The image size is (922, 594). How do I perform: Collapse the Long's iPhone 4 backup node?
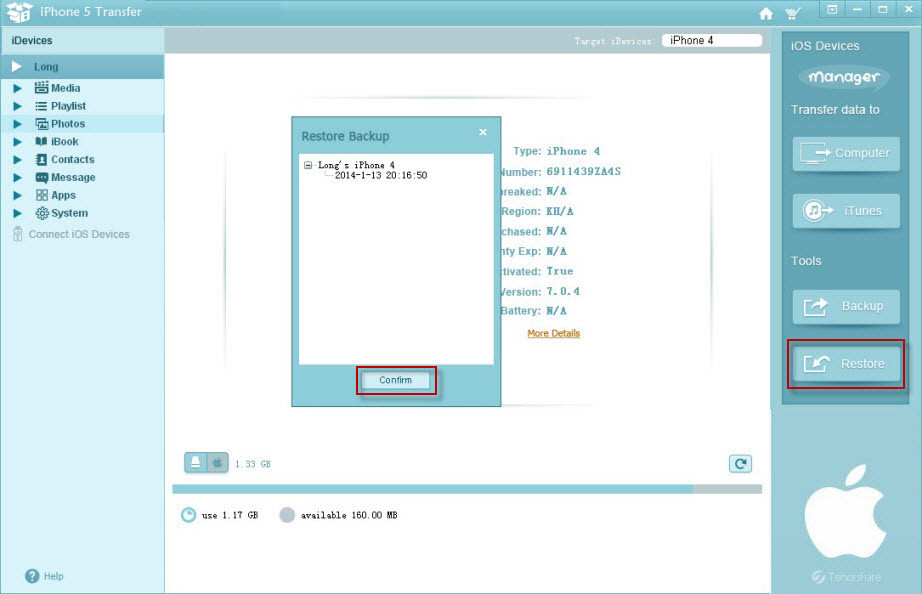308,165
